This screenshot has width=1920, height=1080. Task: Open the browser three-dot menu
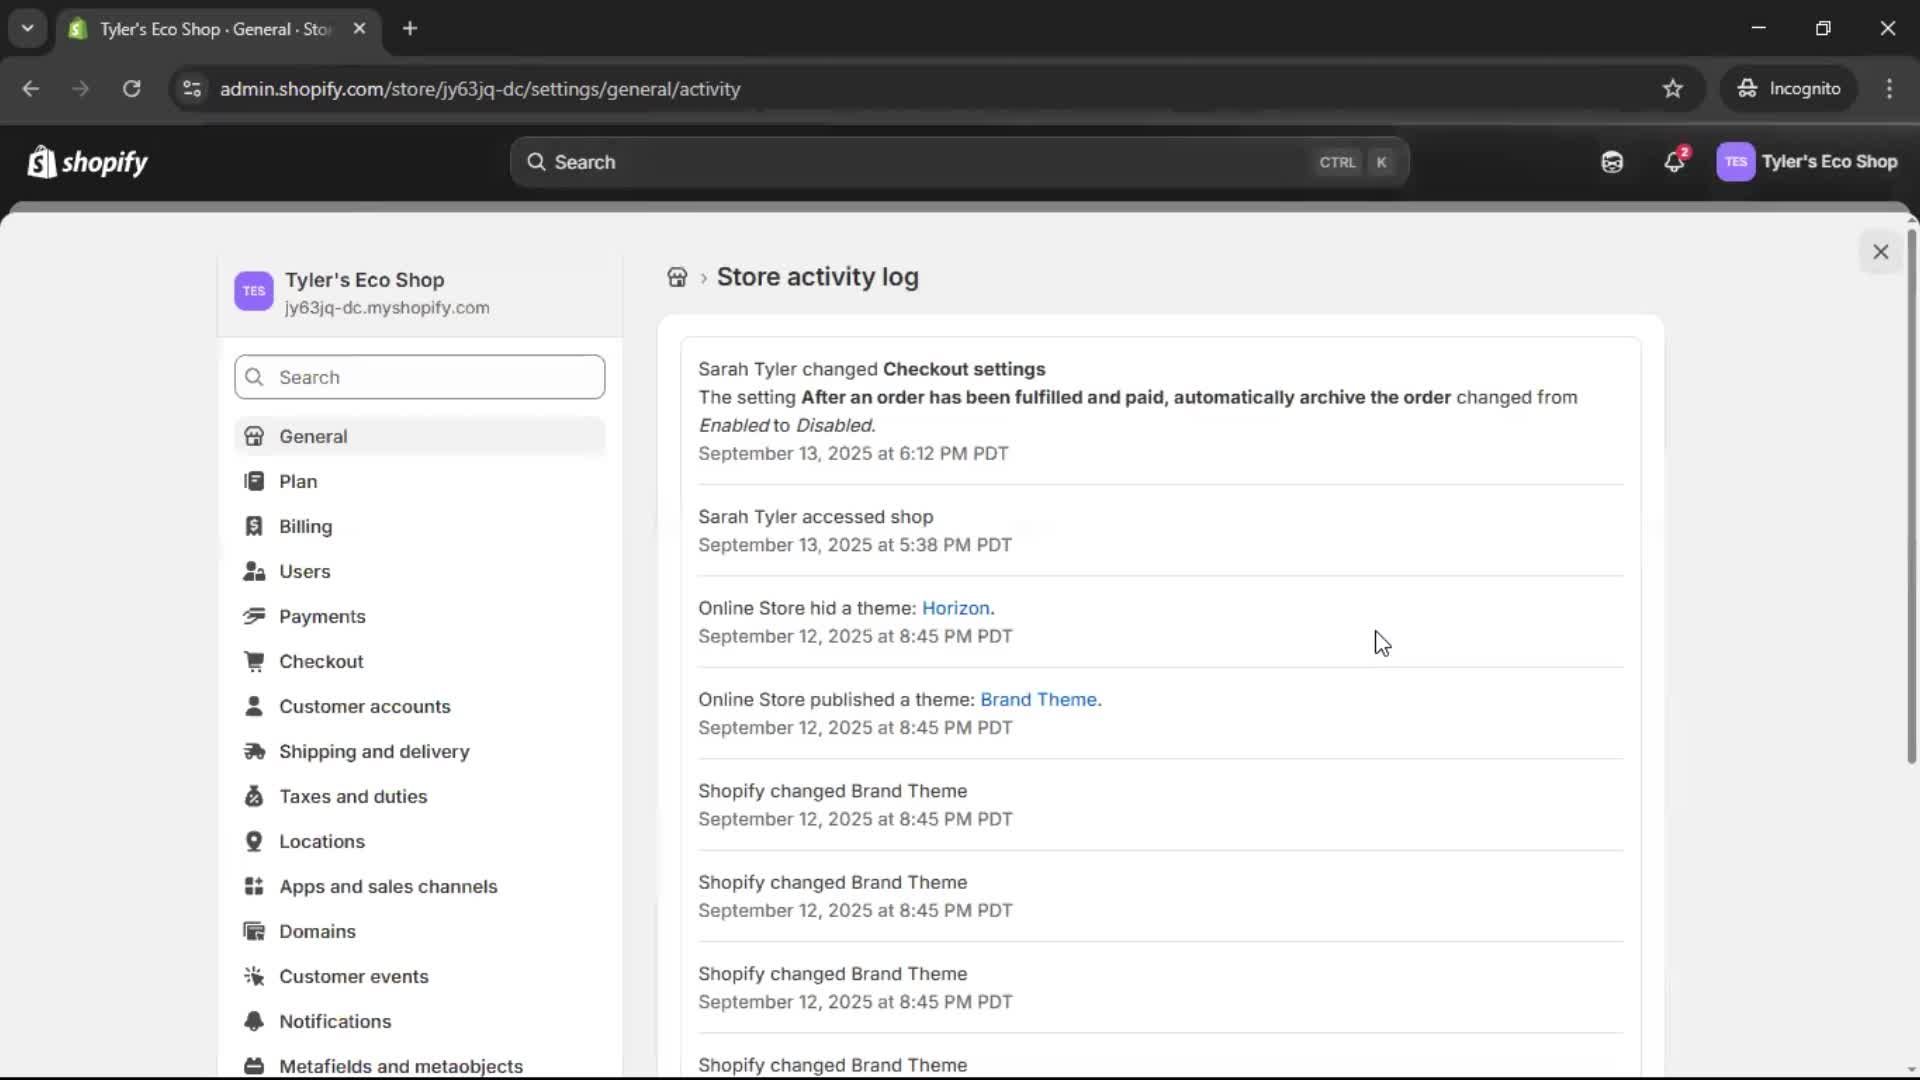[1890, 88]
